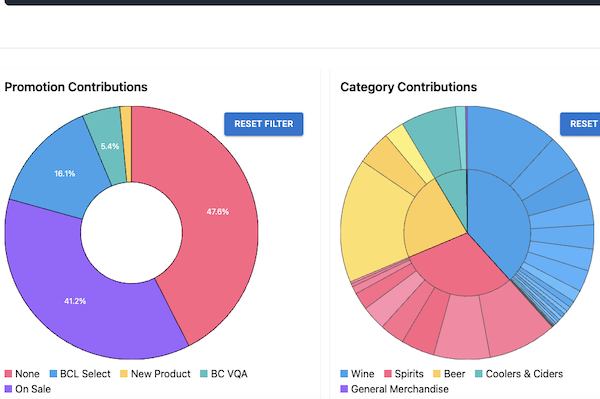This screenshot has height=399, width=600.
Task: Click the Promotion Contributions heading
Action: coord(76,87)
